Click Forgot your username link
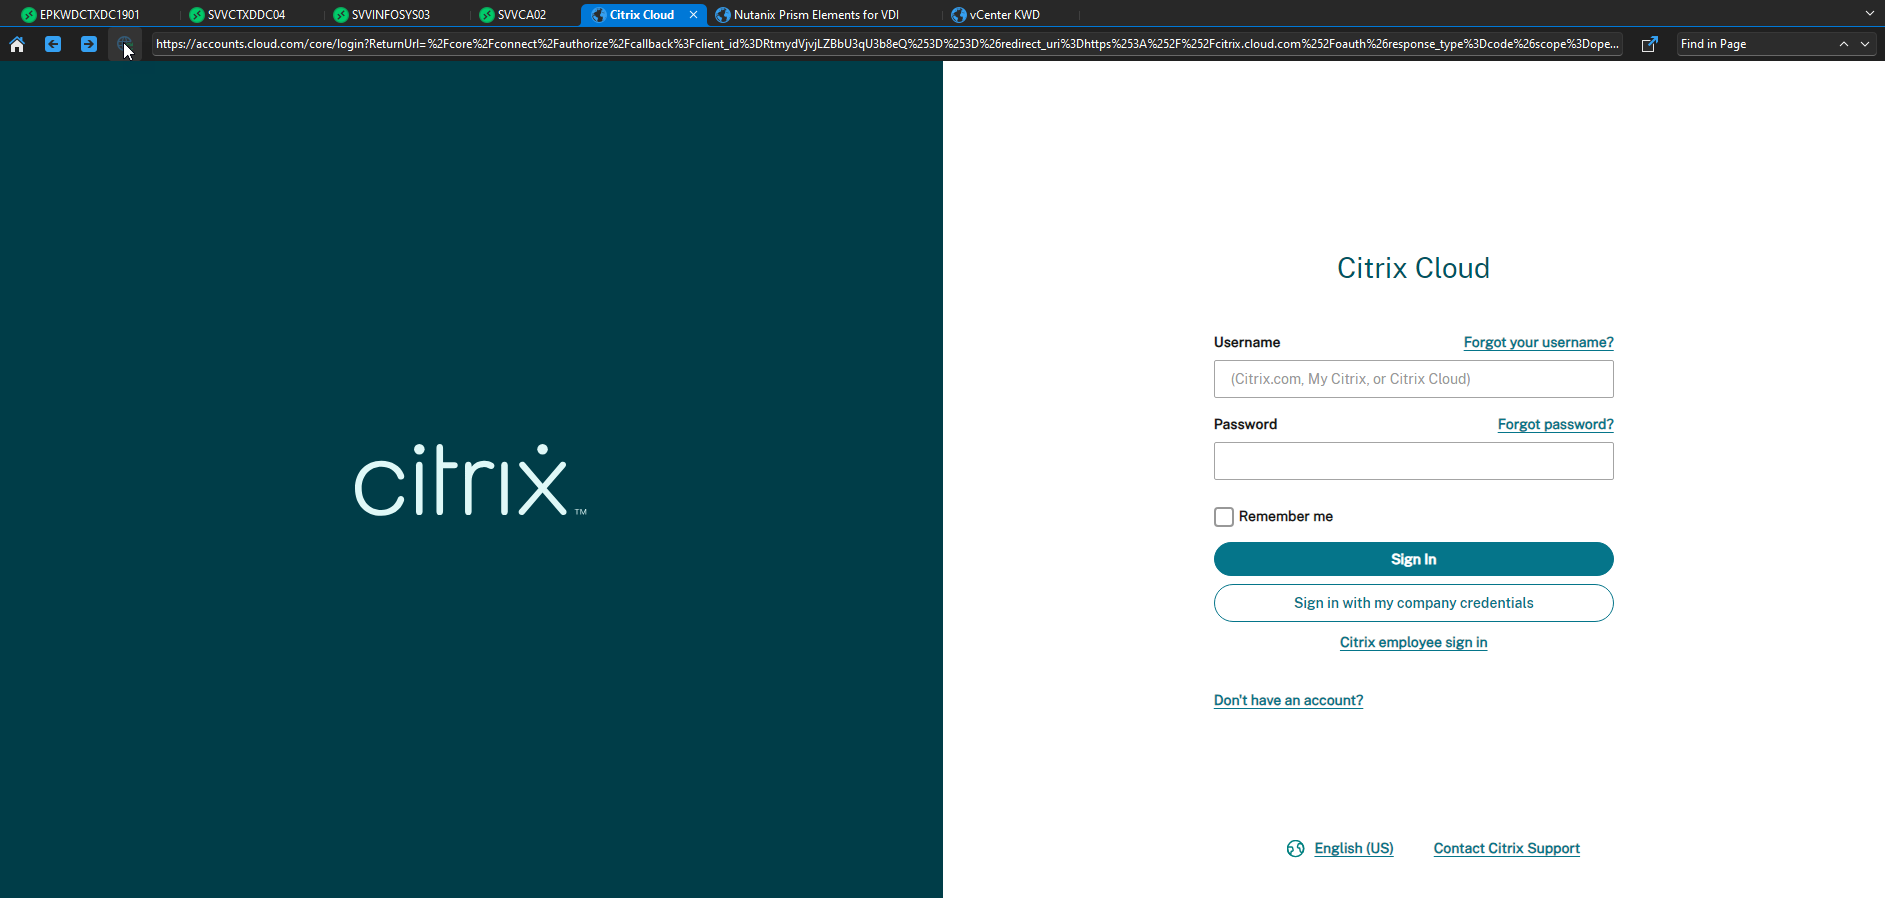 coord(1539,342)
